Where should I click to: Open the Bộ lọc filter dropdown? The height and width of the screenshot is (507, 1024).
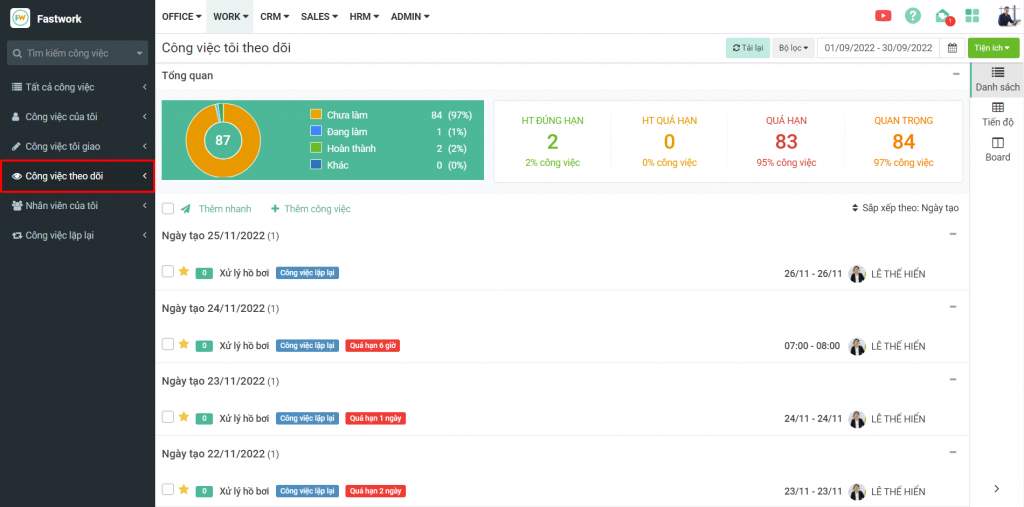[x=793, y=48]
